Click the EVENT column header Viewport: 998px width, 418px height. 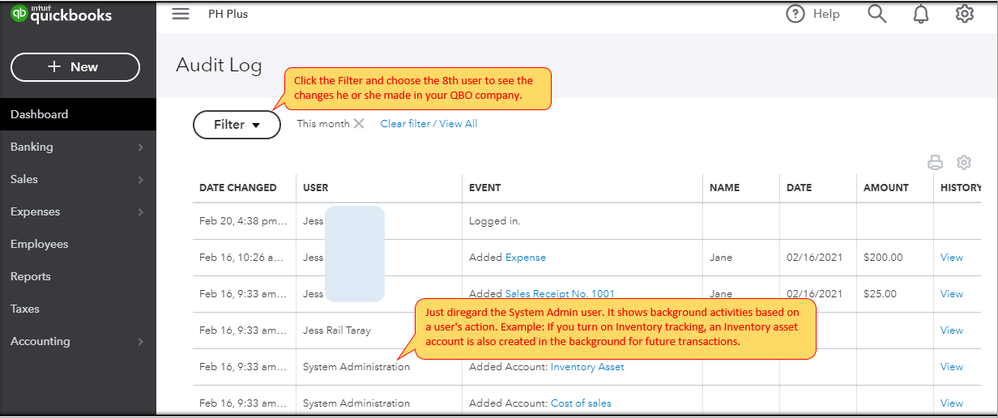pos(485,188)
